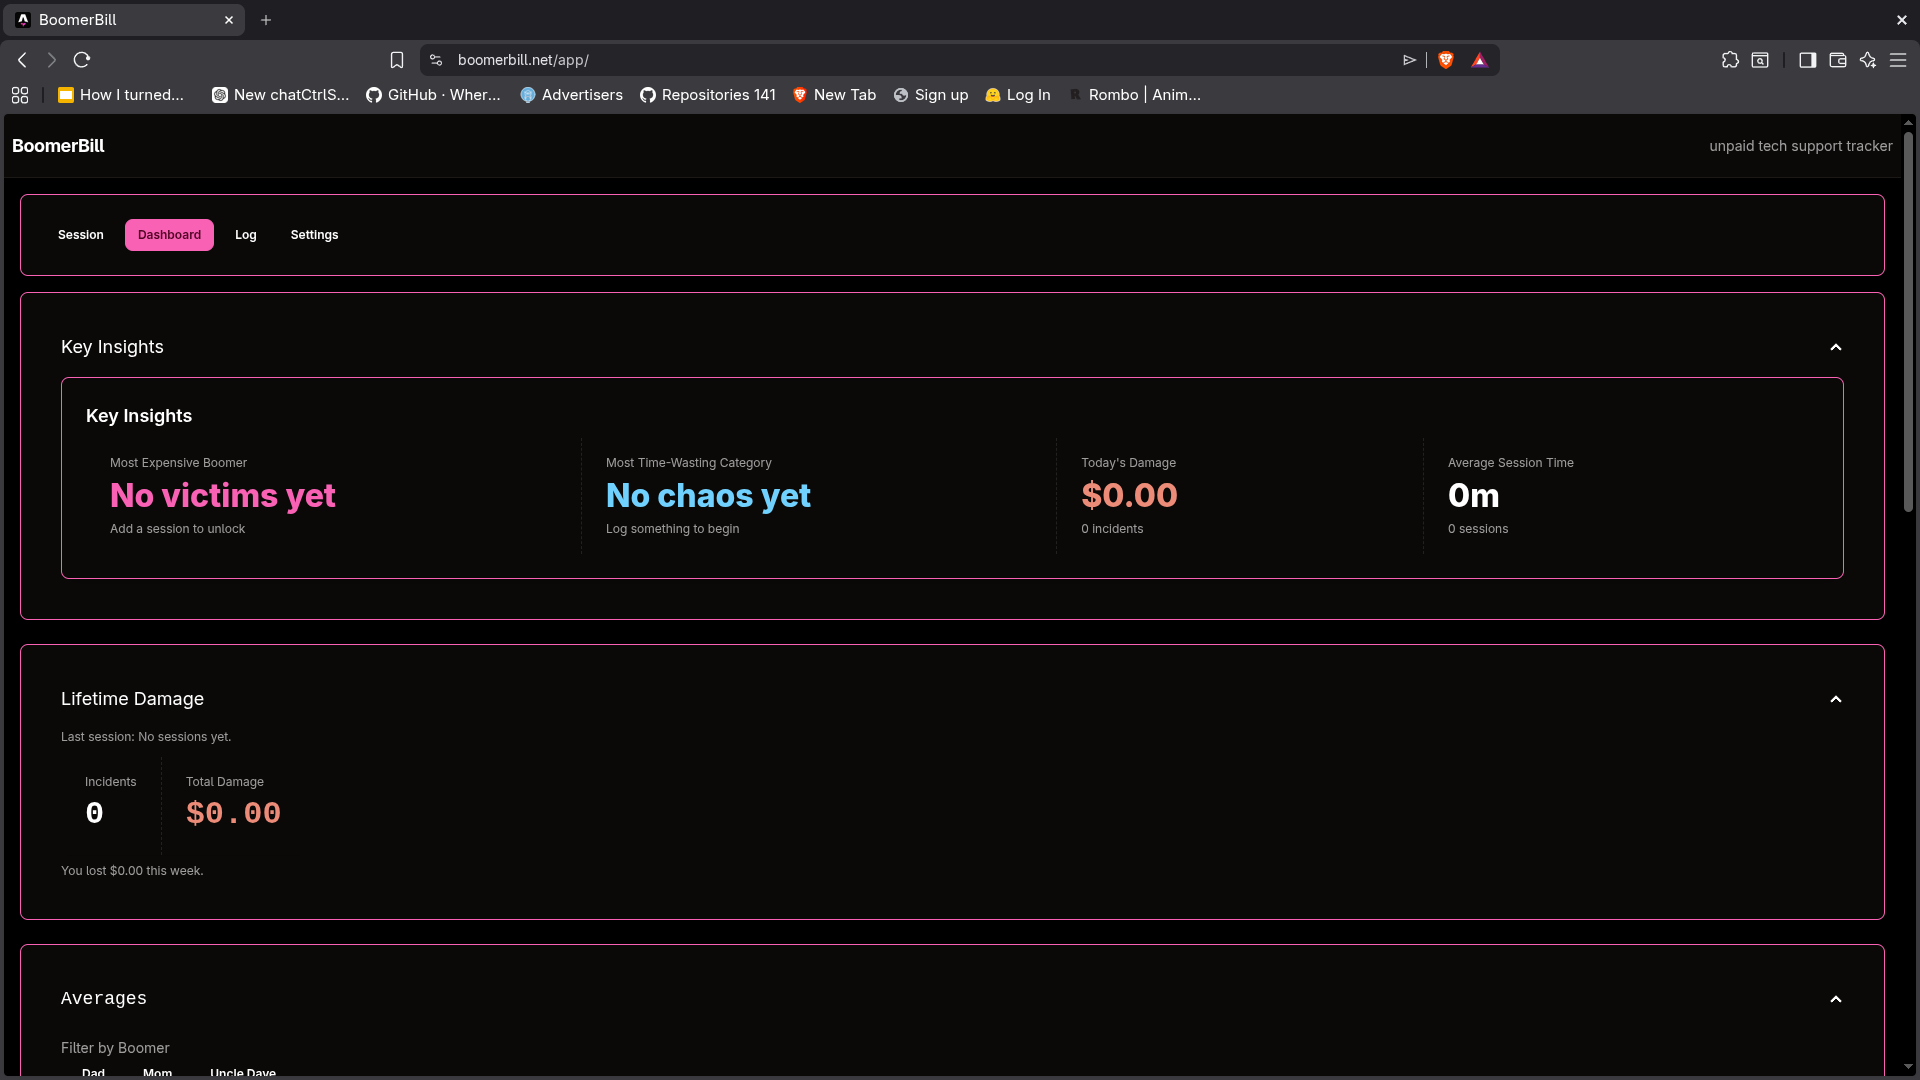The image size is (1920, 1080).
Task: Open the Brave Wallet icon
Action: pos(1838,60)
